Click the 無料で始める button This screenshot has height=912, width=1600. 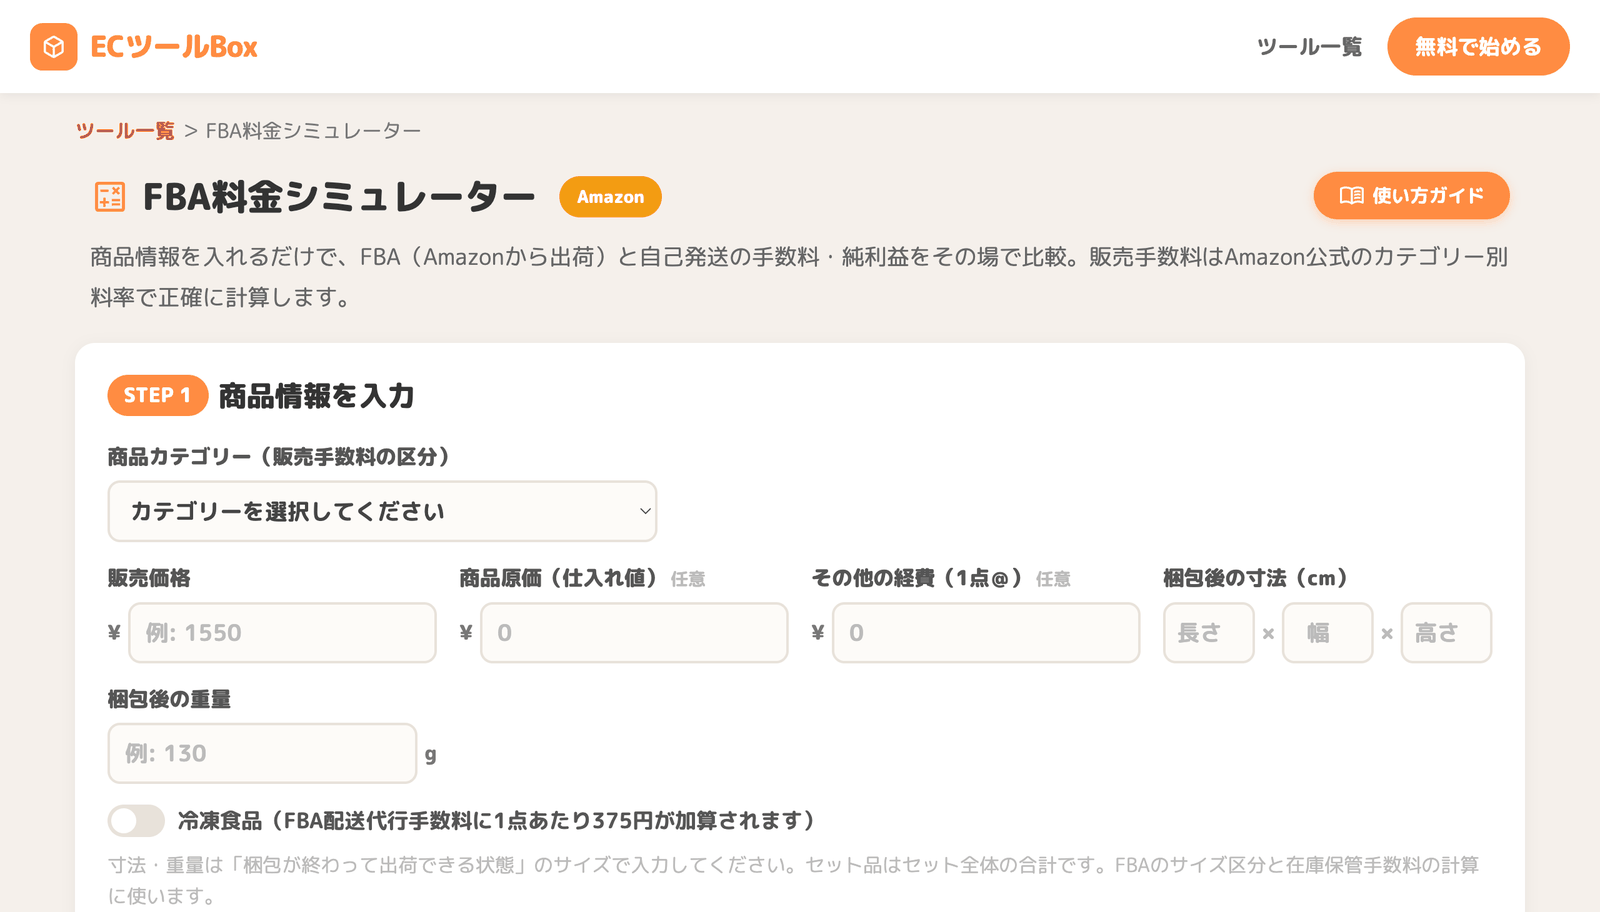[1478, 47]
